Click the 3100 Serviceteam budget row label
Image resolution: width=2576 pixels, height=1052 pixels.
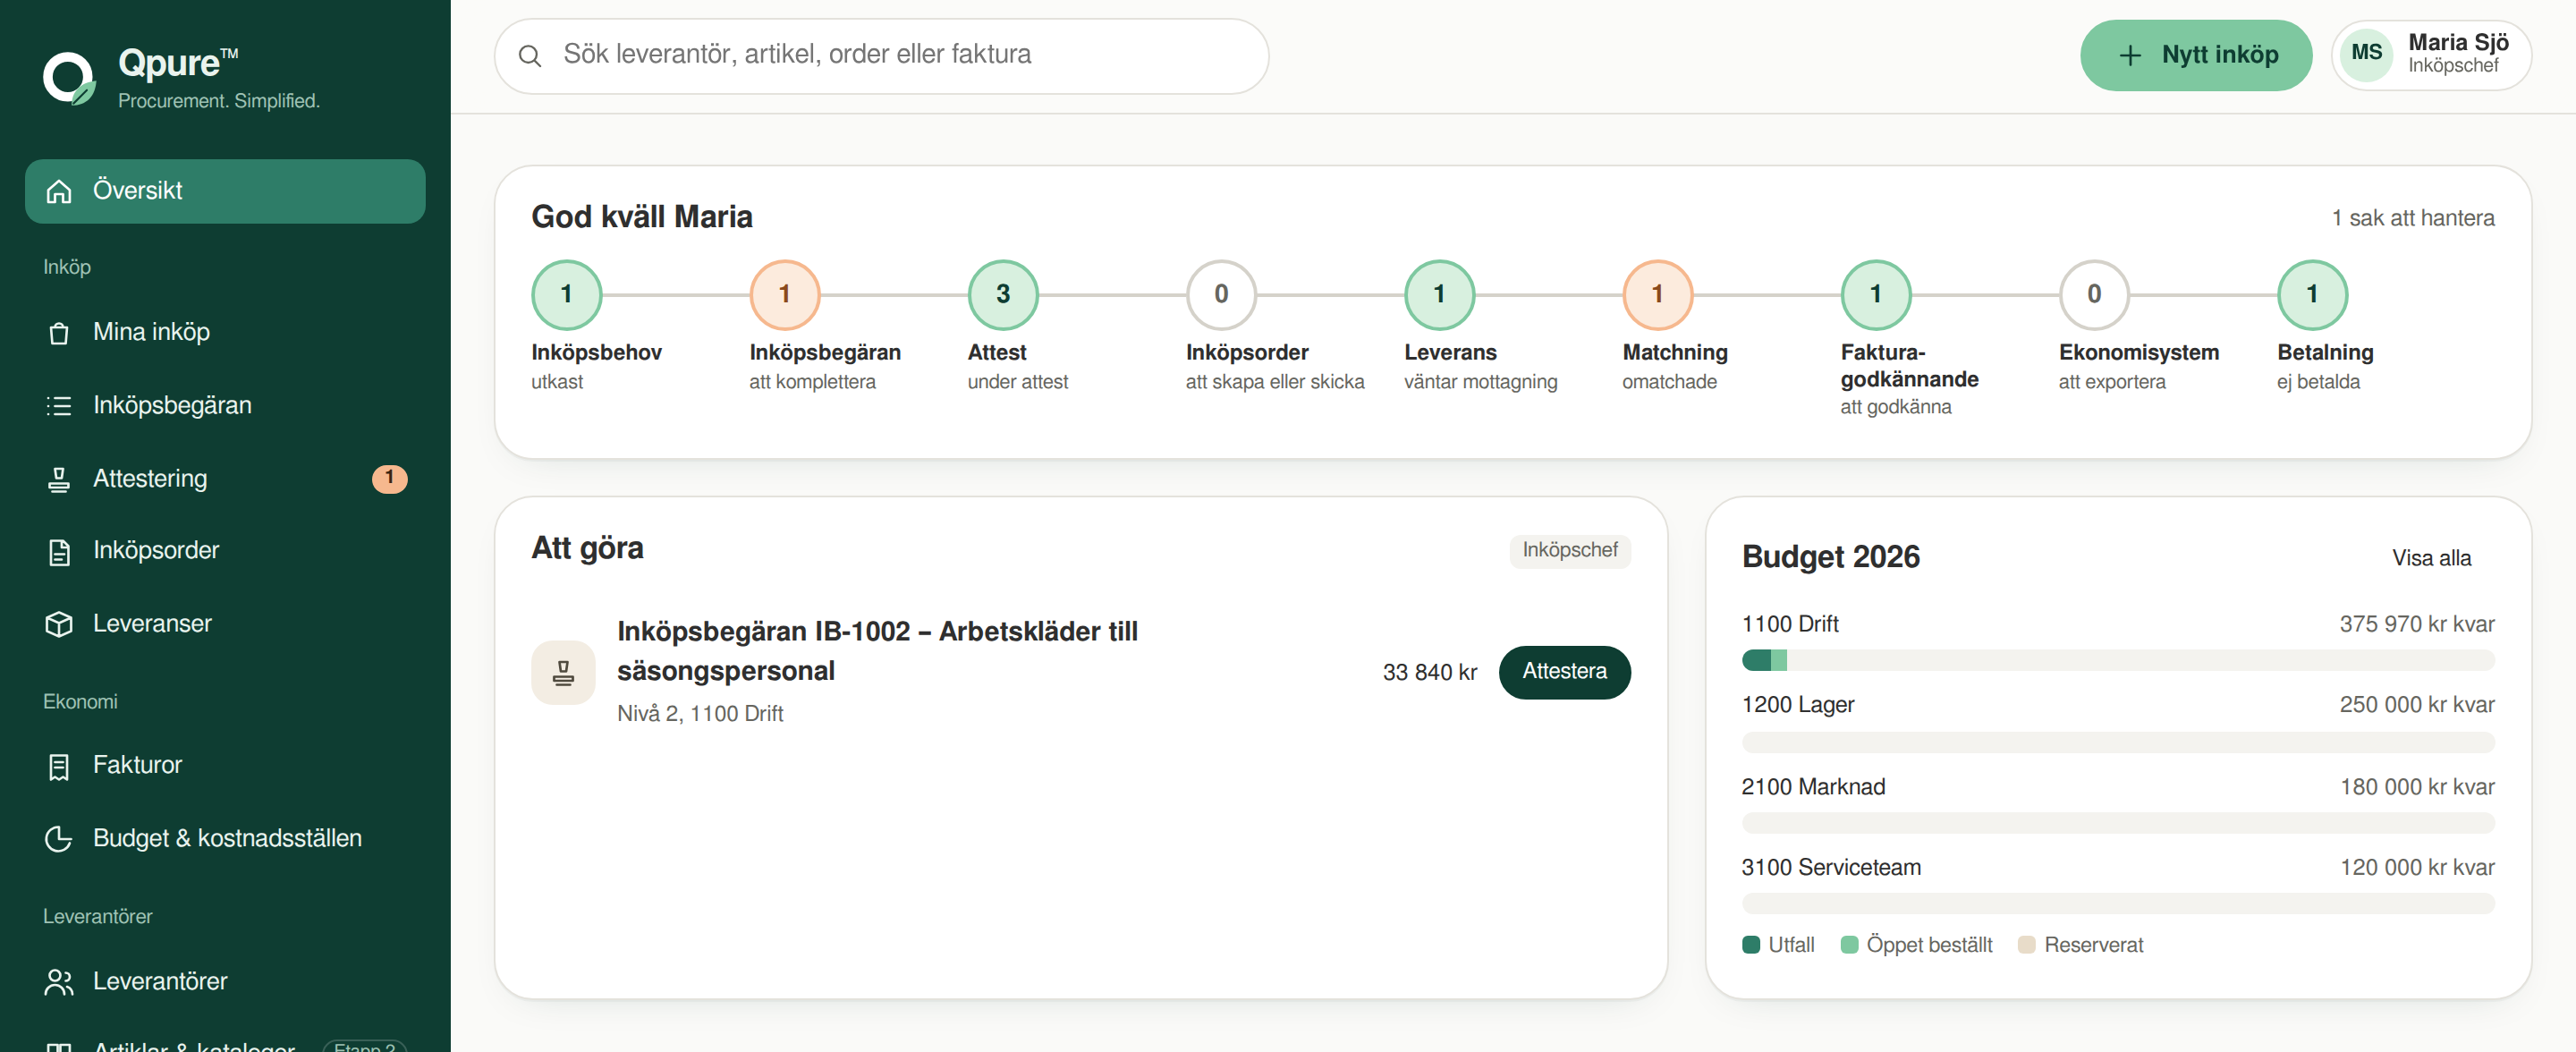pos(1830,868)
